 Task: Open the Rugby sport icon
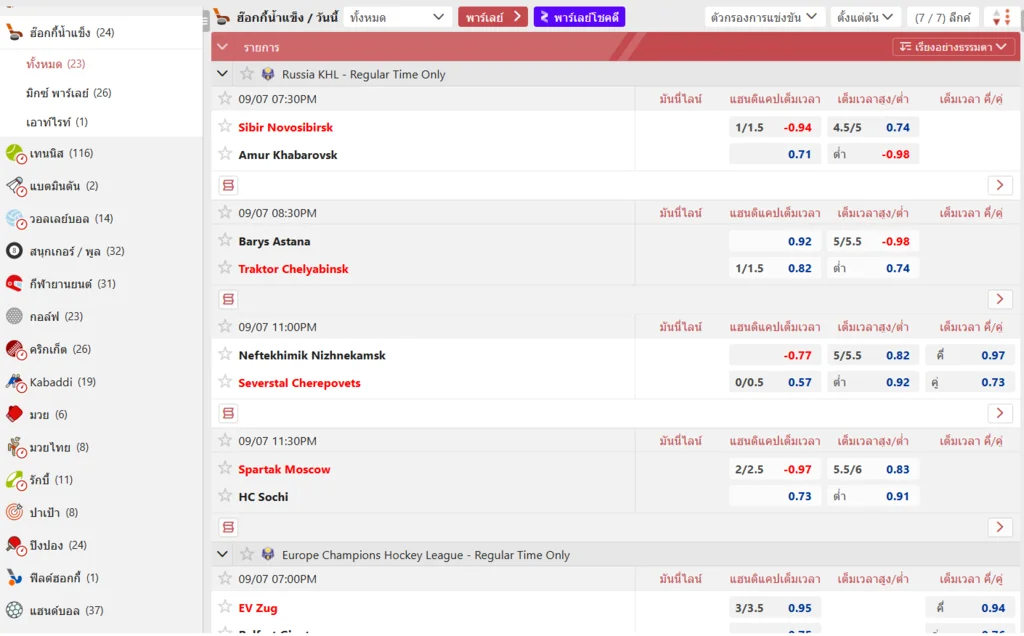(x=15, y=480)
